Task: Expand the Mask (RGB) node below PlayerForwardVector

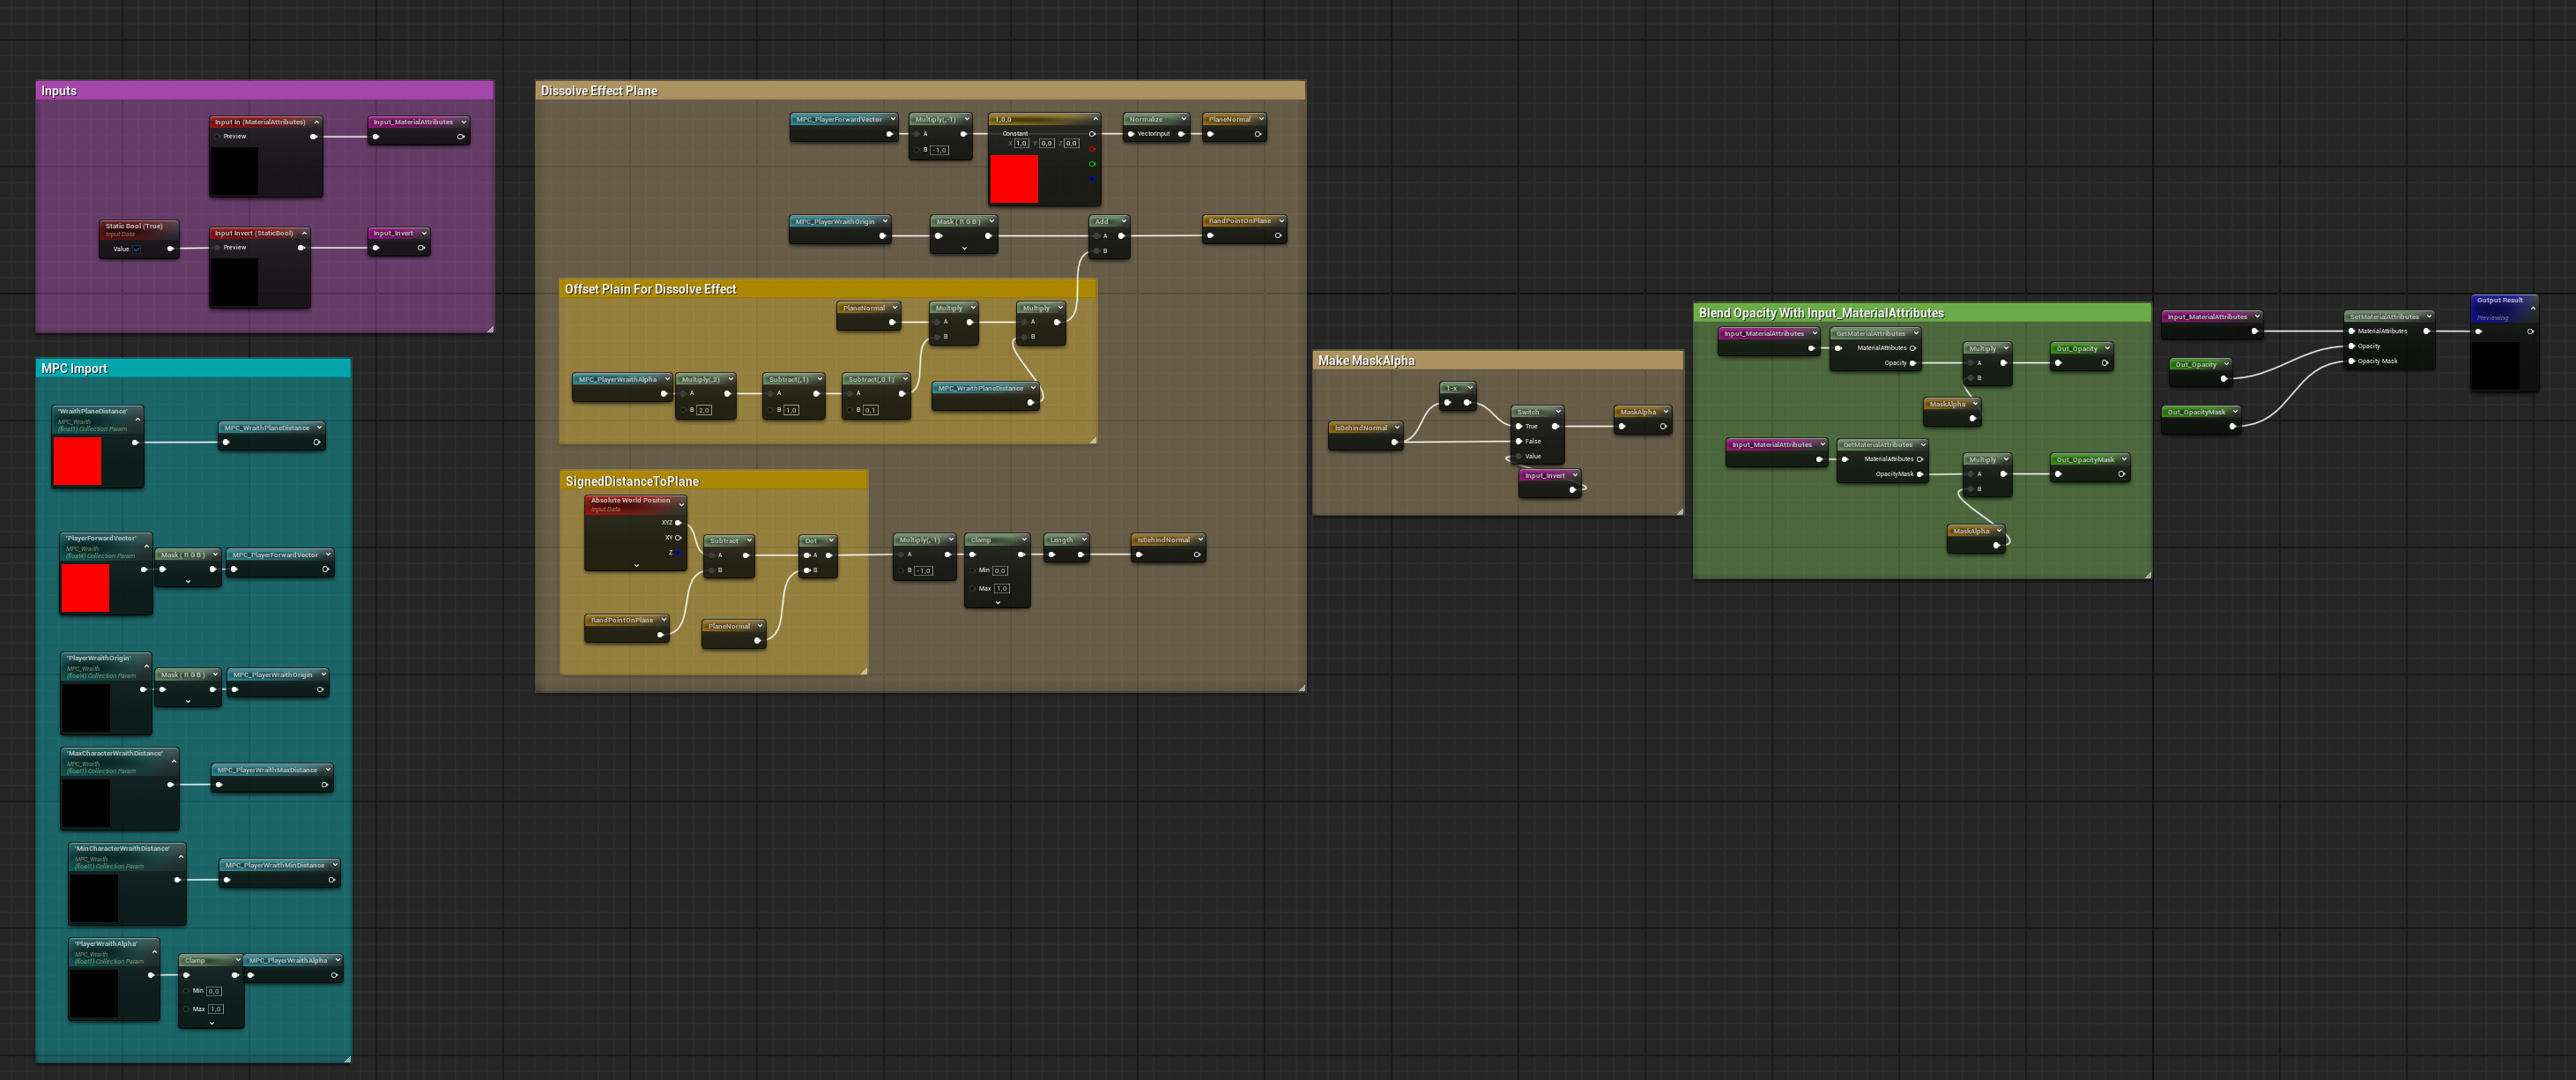Action: 188,581
